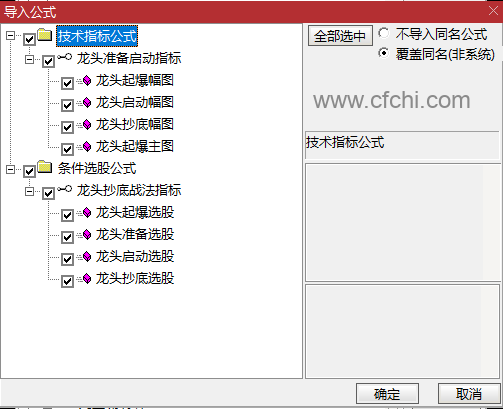Viewport: 503px width, 409px height.
Task: Confirm import with the 确定 button
Action: coord(387,394)
